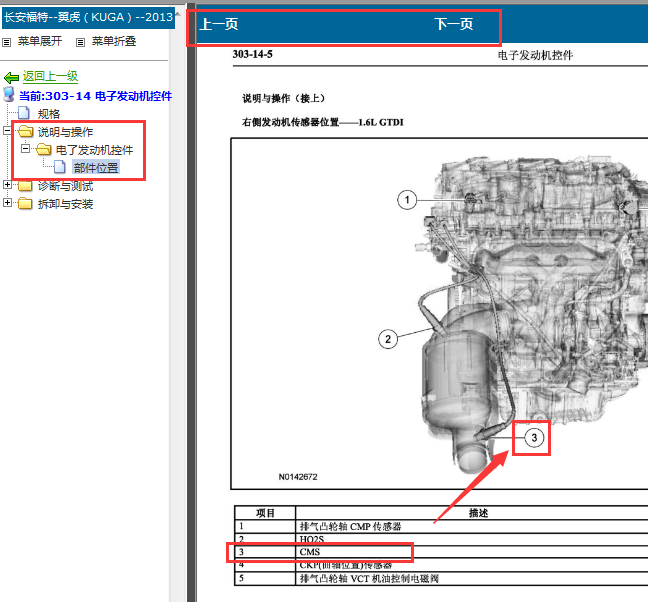
Task: Select 电了发动机控件 tree item
Action: pyautogui.click(x=94, y=150)
